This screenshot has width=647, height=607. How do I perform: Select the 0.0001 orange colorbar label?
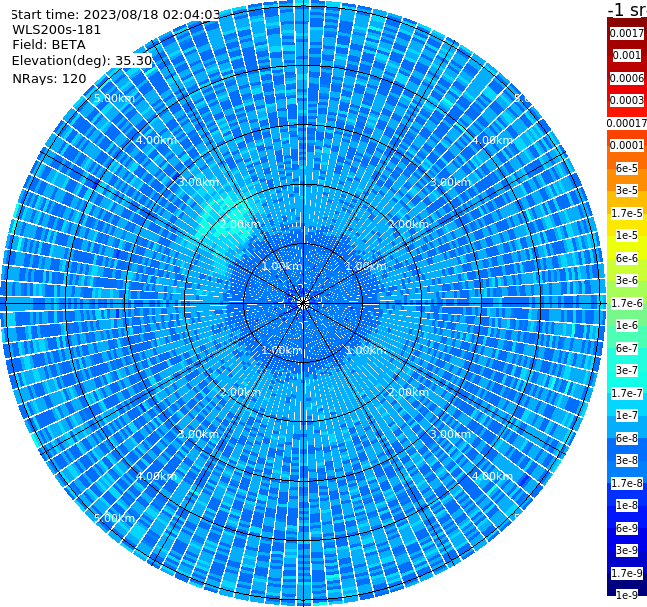pos(627,145)
